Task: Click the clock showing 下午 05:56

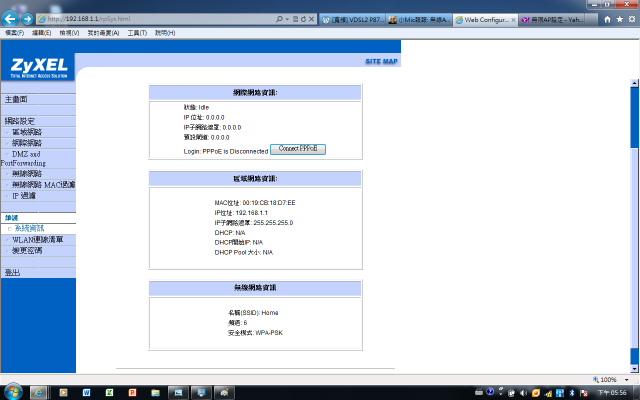Action: [x=612, y=393]
